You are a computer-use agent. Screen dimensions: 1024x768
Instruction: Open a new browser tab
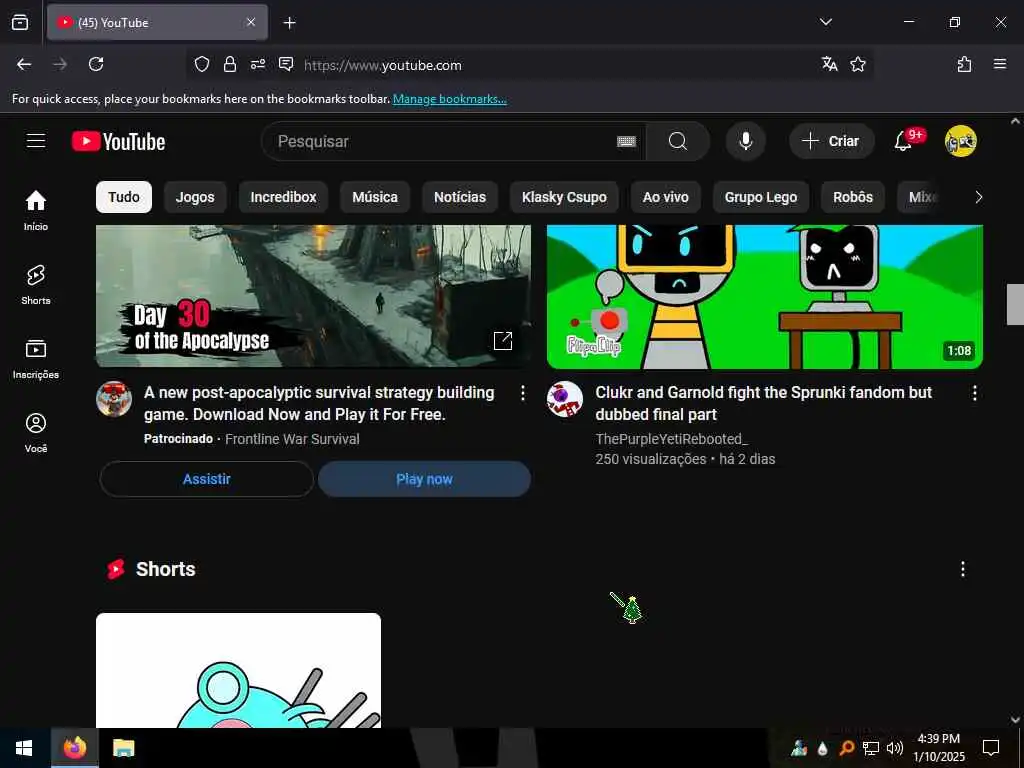289,23
